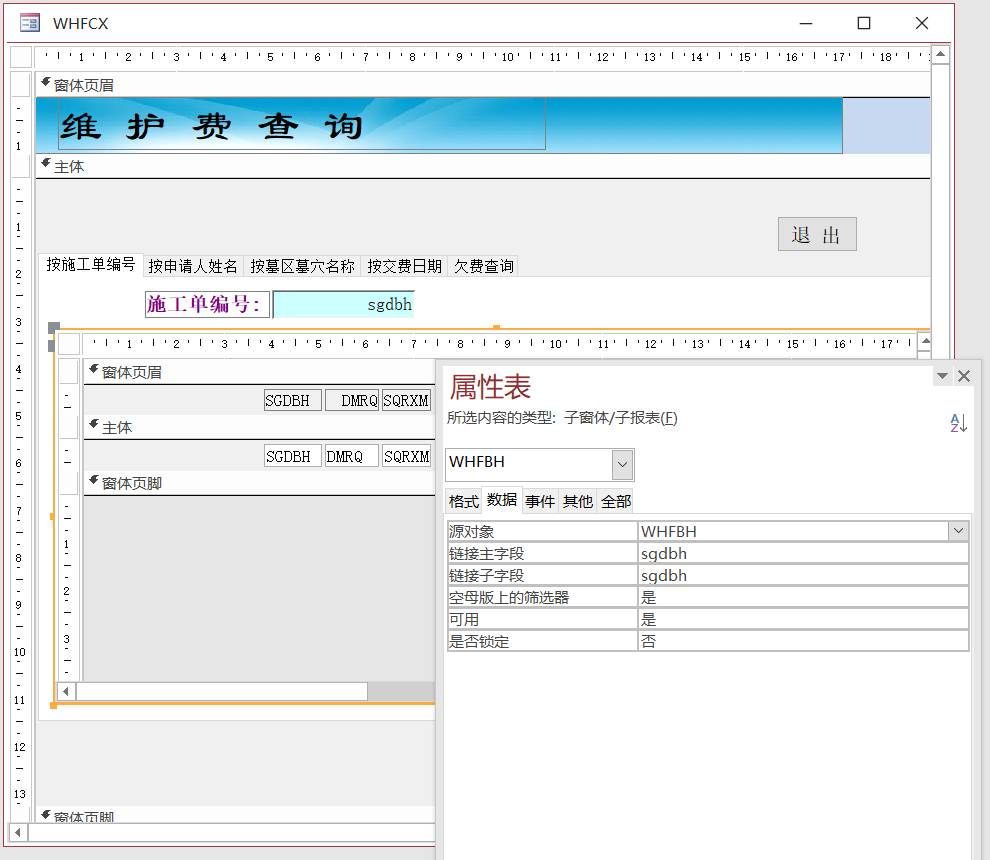Maximize the WHFCX window

(x=864, y=23)
